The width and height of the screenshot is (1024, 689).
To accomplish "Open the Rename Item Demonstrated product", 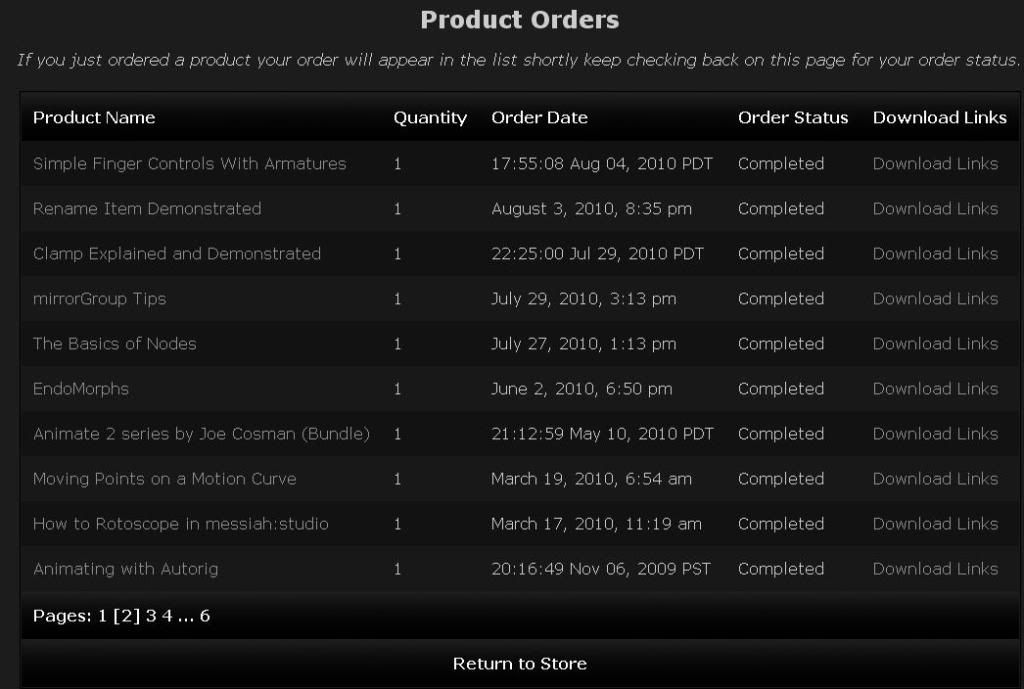I will click(147, 209).
